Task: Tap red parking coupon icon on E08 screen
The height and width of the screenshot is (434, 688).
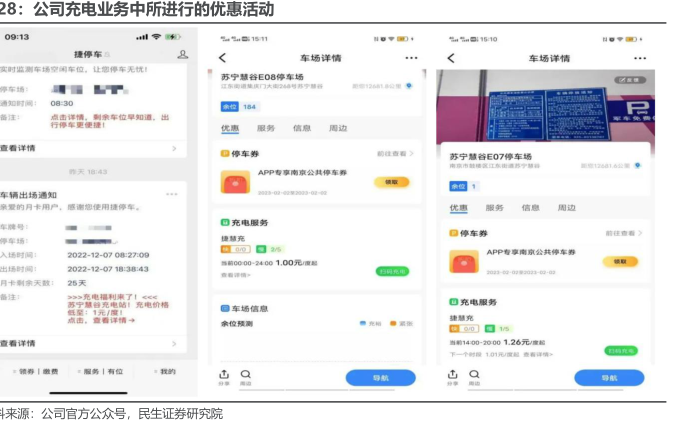Action: click(237, 182)
